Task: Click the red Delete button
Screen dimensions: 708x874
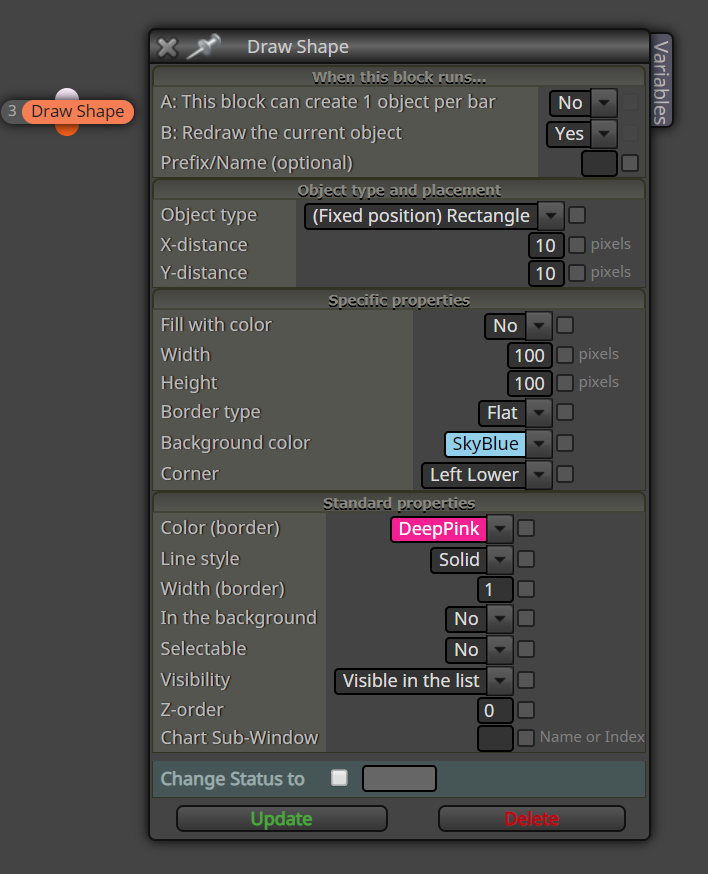Action: coord(532,819)
